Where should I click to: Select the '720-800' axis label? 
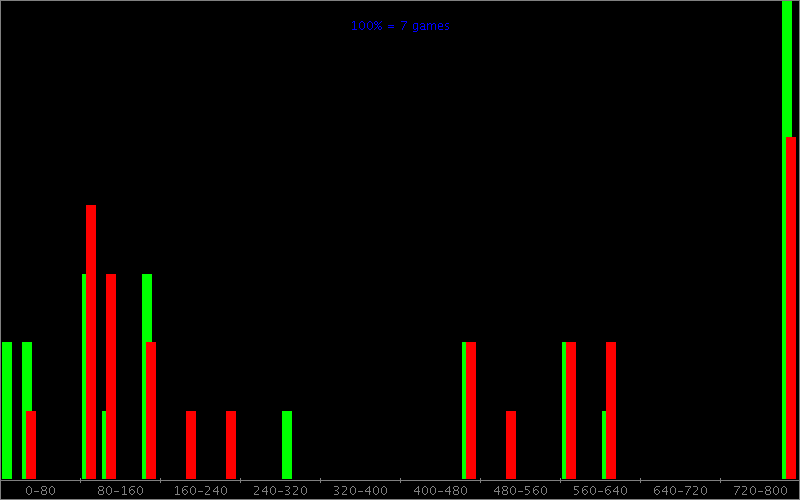pyautogui.click(x=760, y=491)
